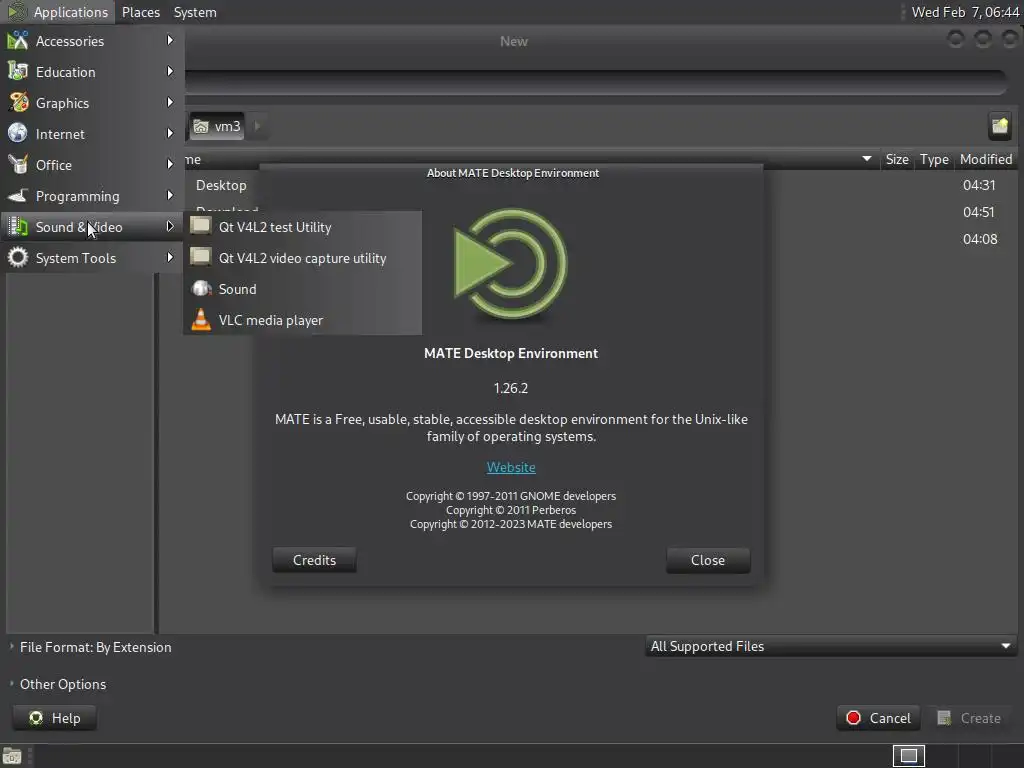Click the Graphics category icon
This screenshot has width=1024, height=768.
[18, 103]
